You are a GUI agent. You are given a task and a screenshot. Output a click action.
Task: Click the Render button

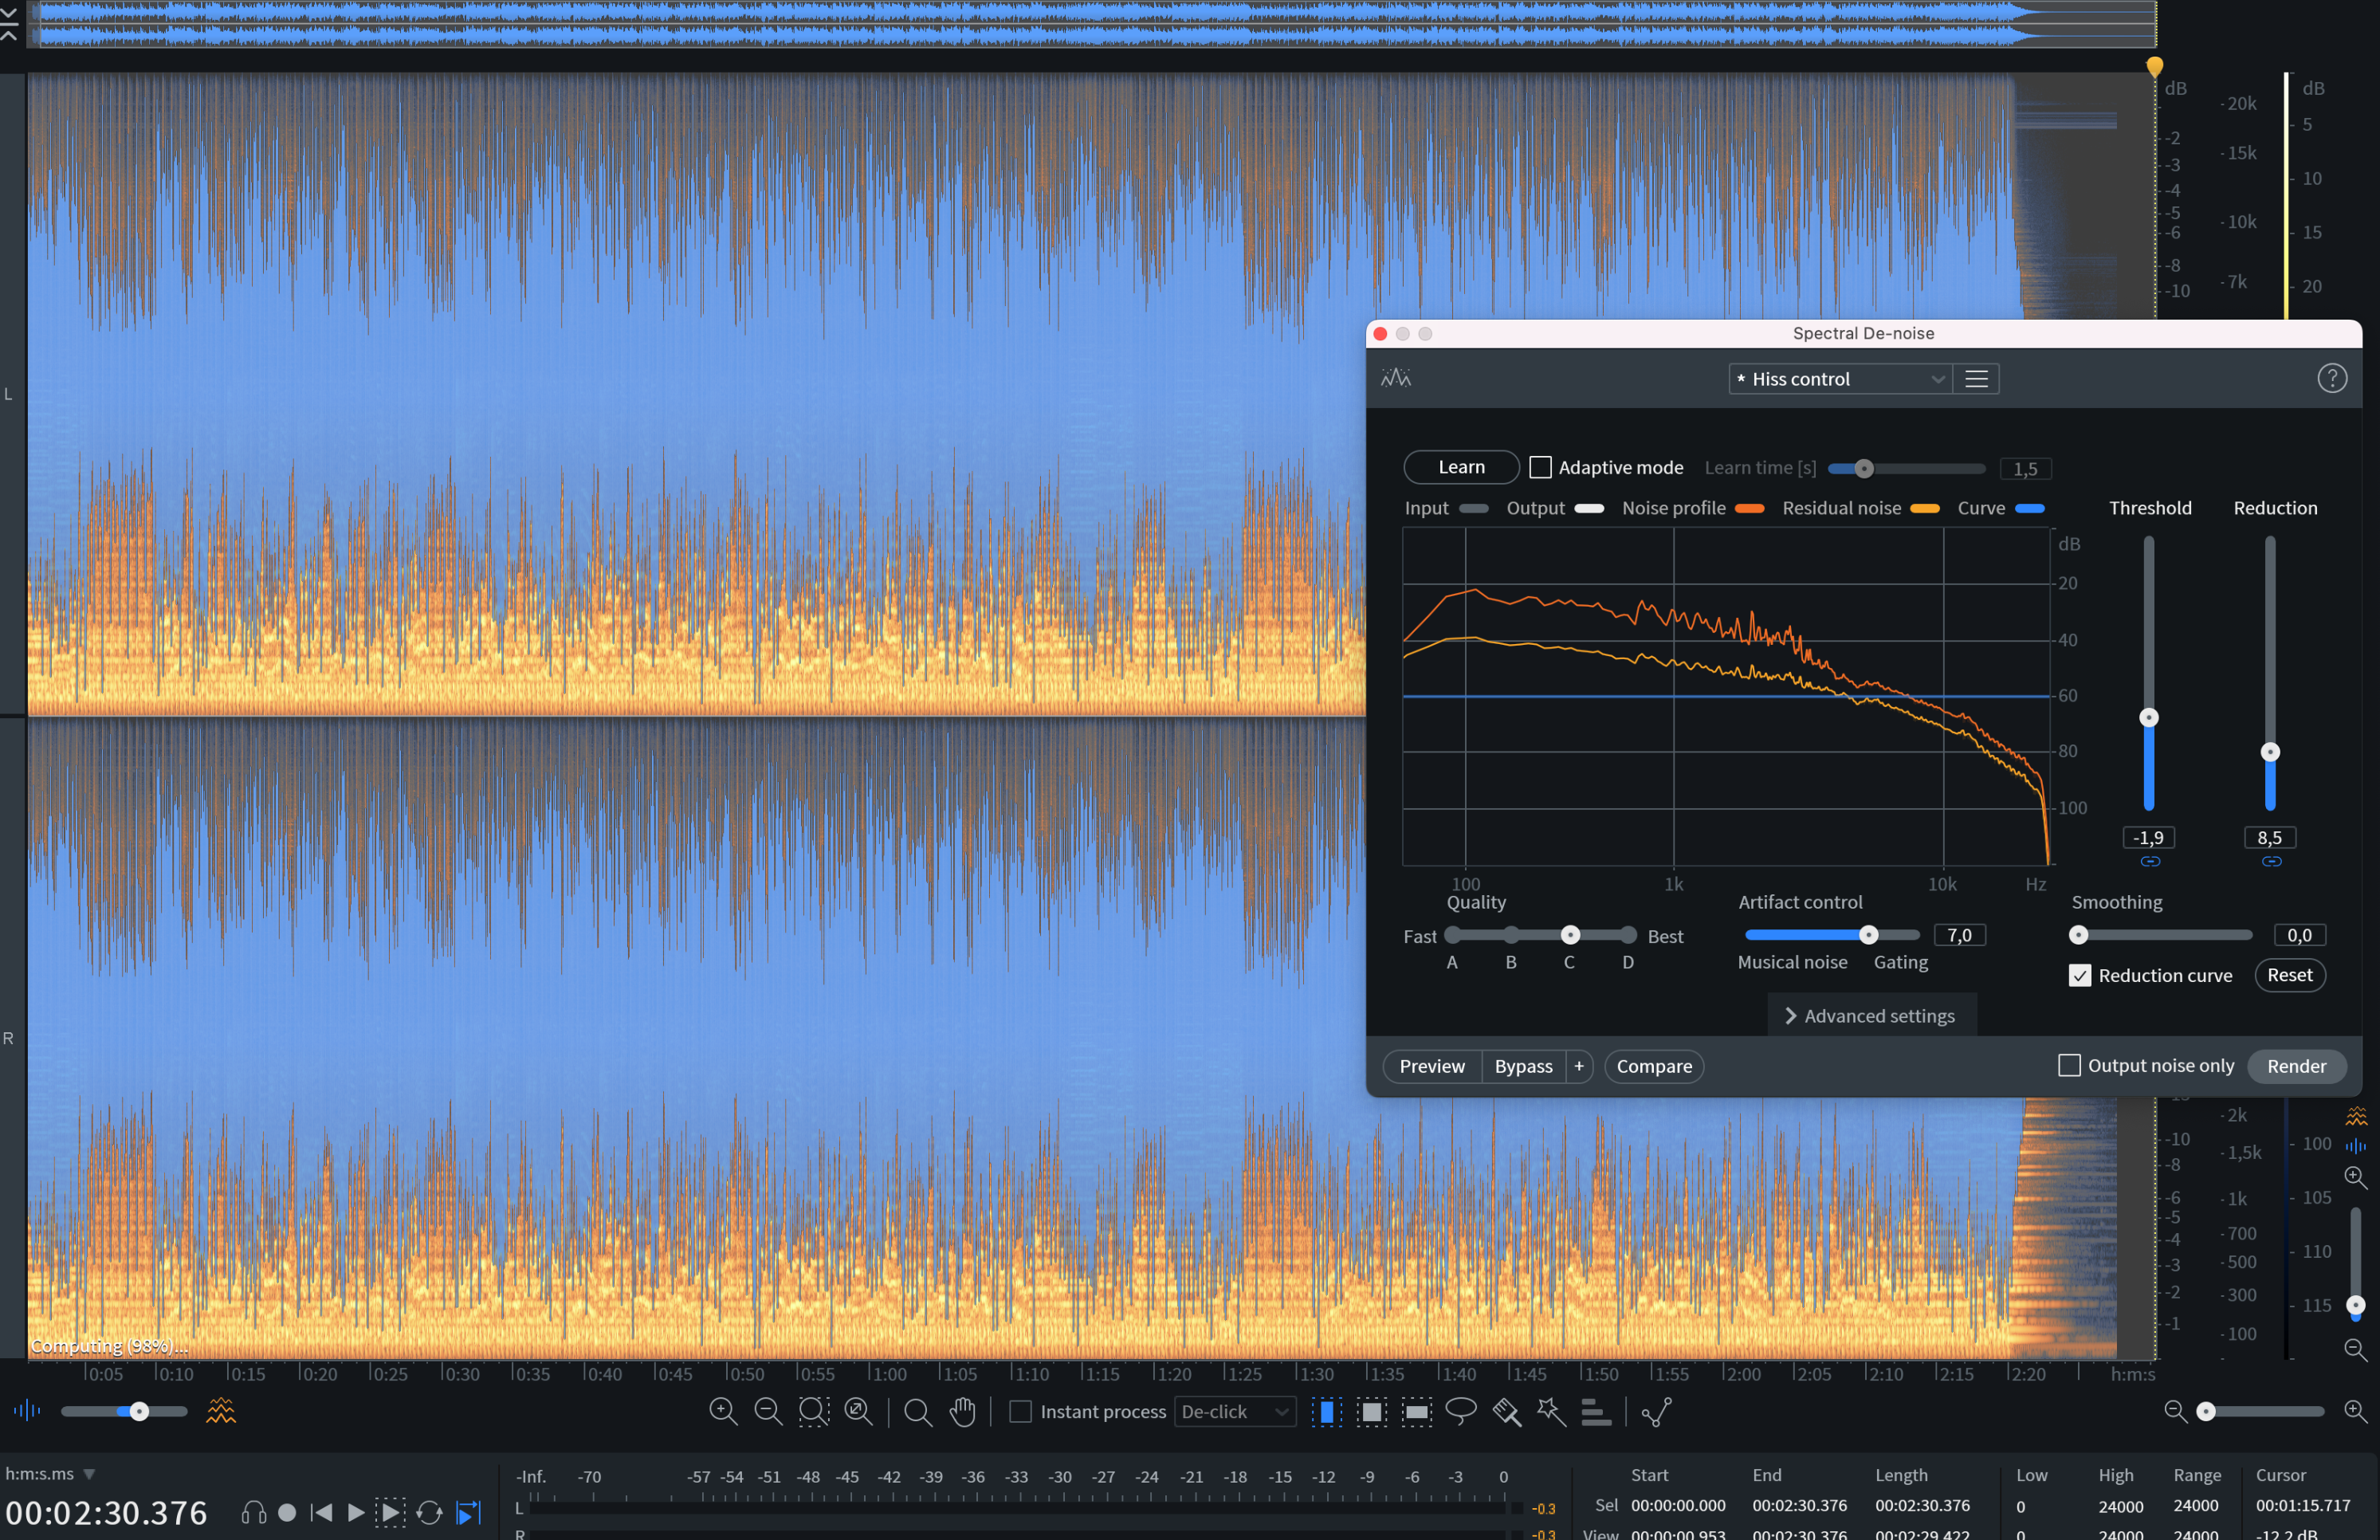coord(2296,1066)
